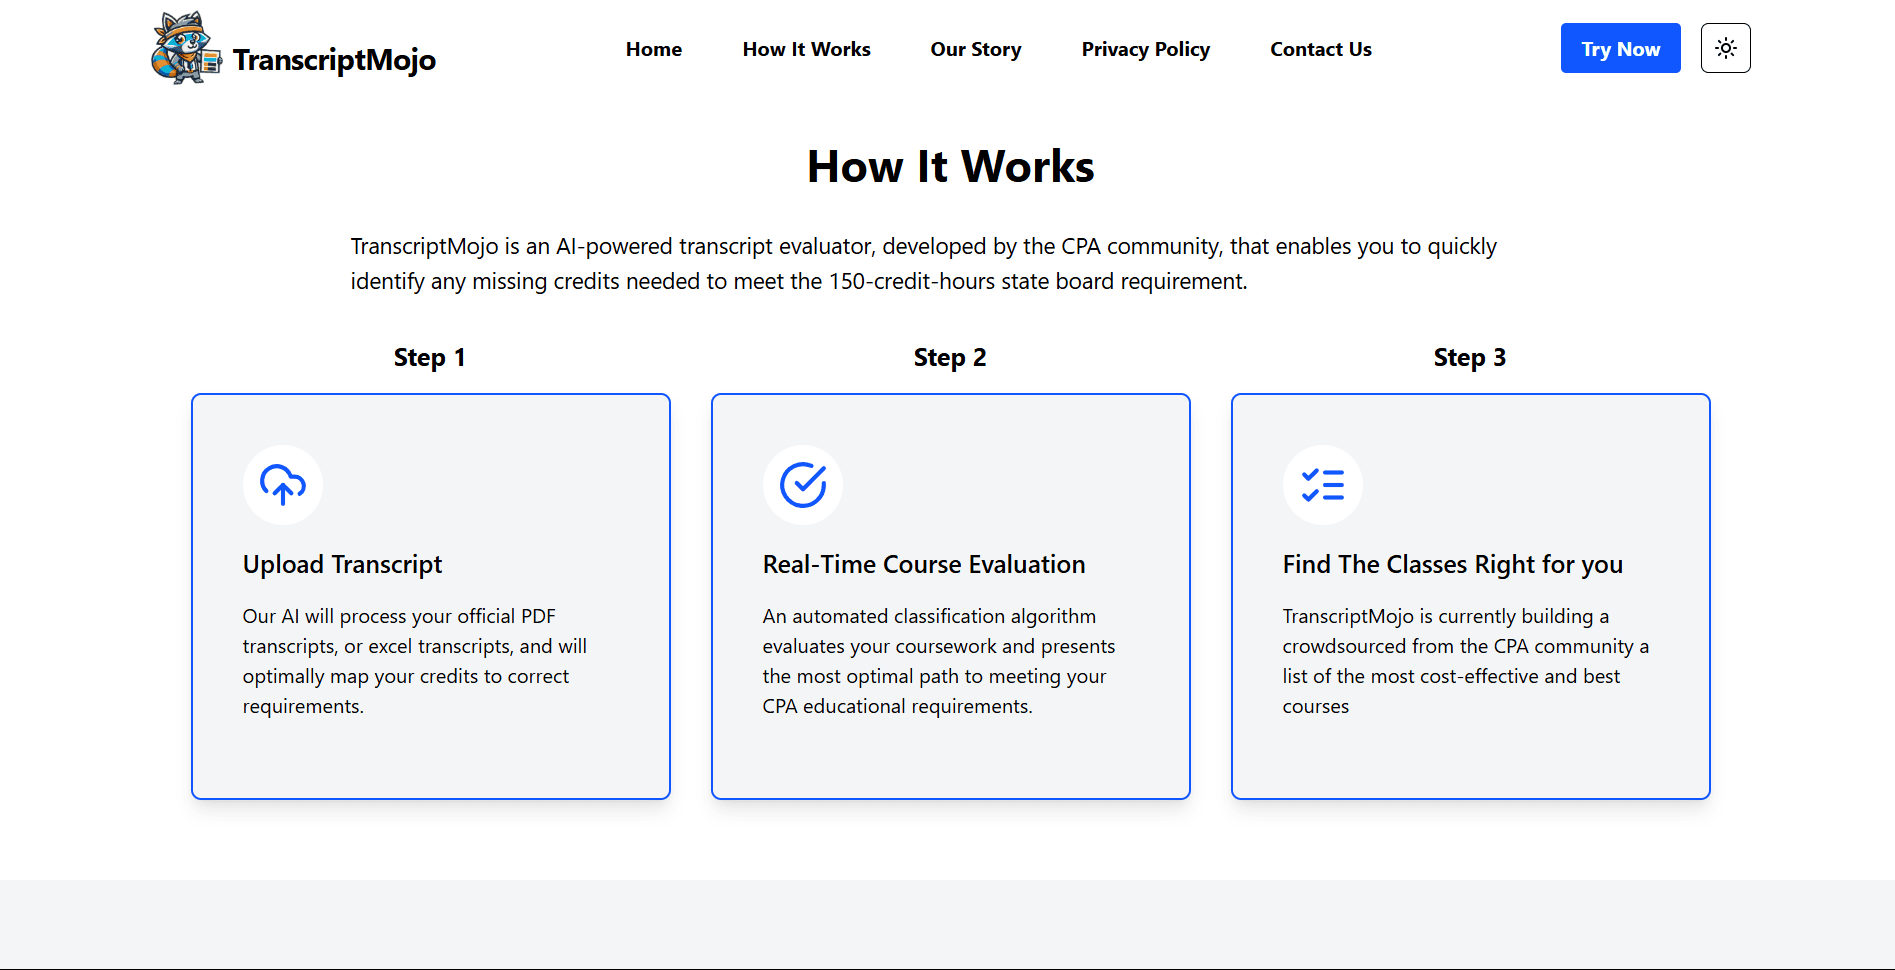Click the crowdsourced CPA community description paragraph

tap(1466, 661)
